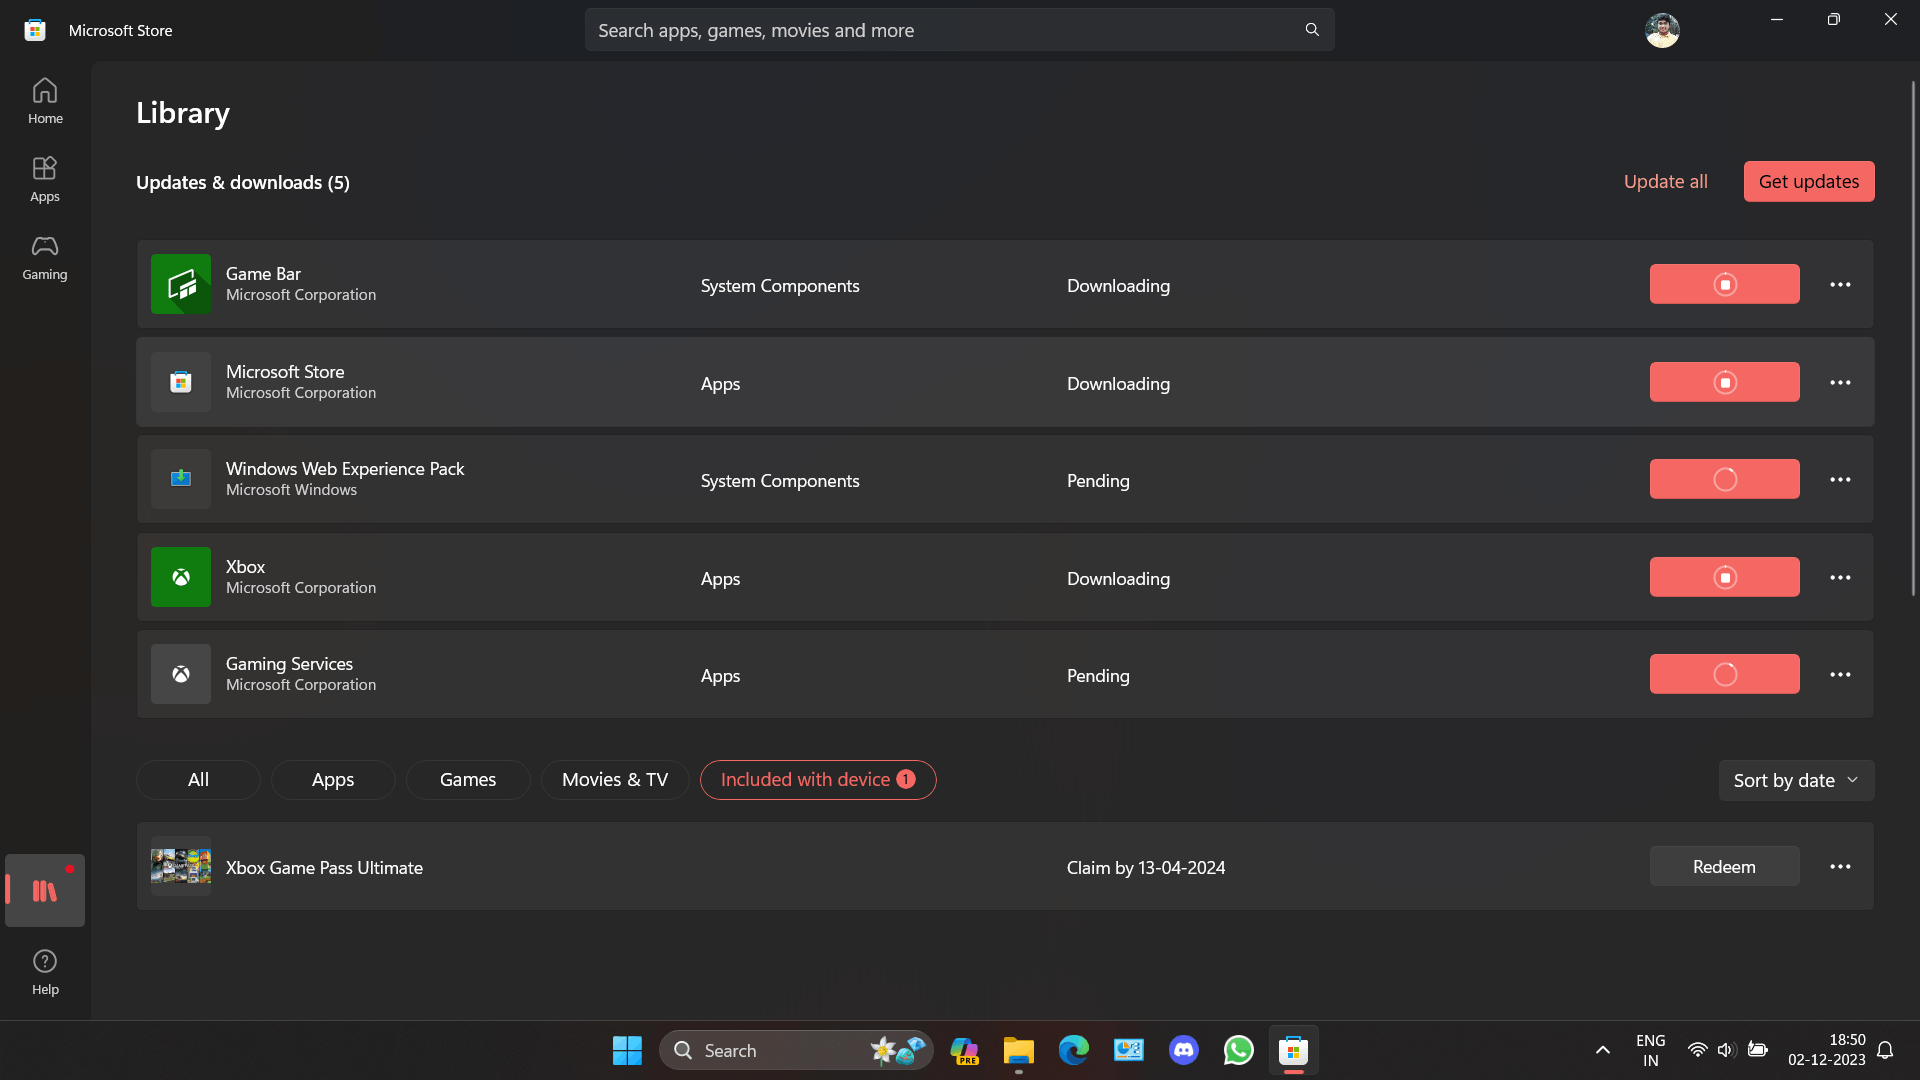Select the Apps filter tab
This screenshot has width=1920, height=1080.
[333, 780]
